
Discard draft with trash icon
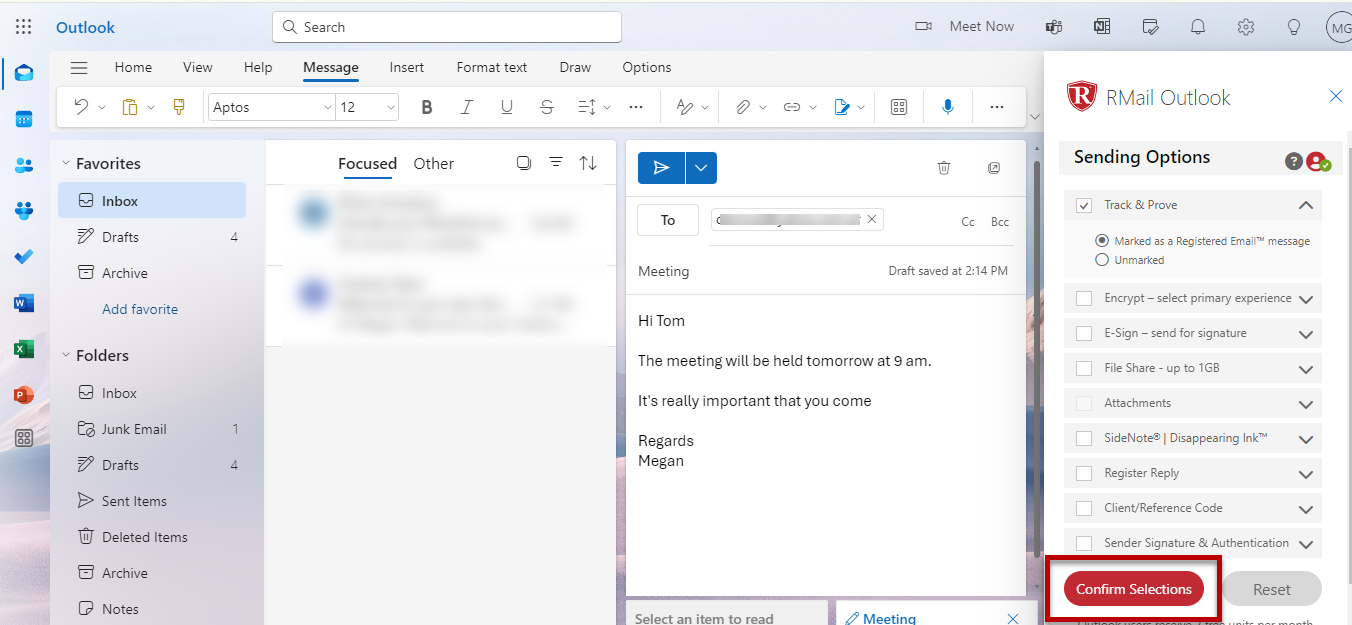coord(943,168)
